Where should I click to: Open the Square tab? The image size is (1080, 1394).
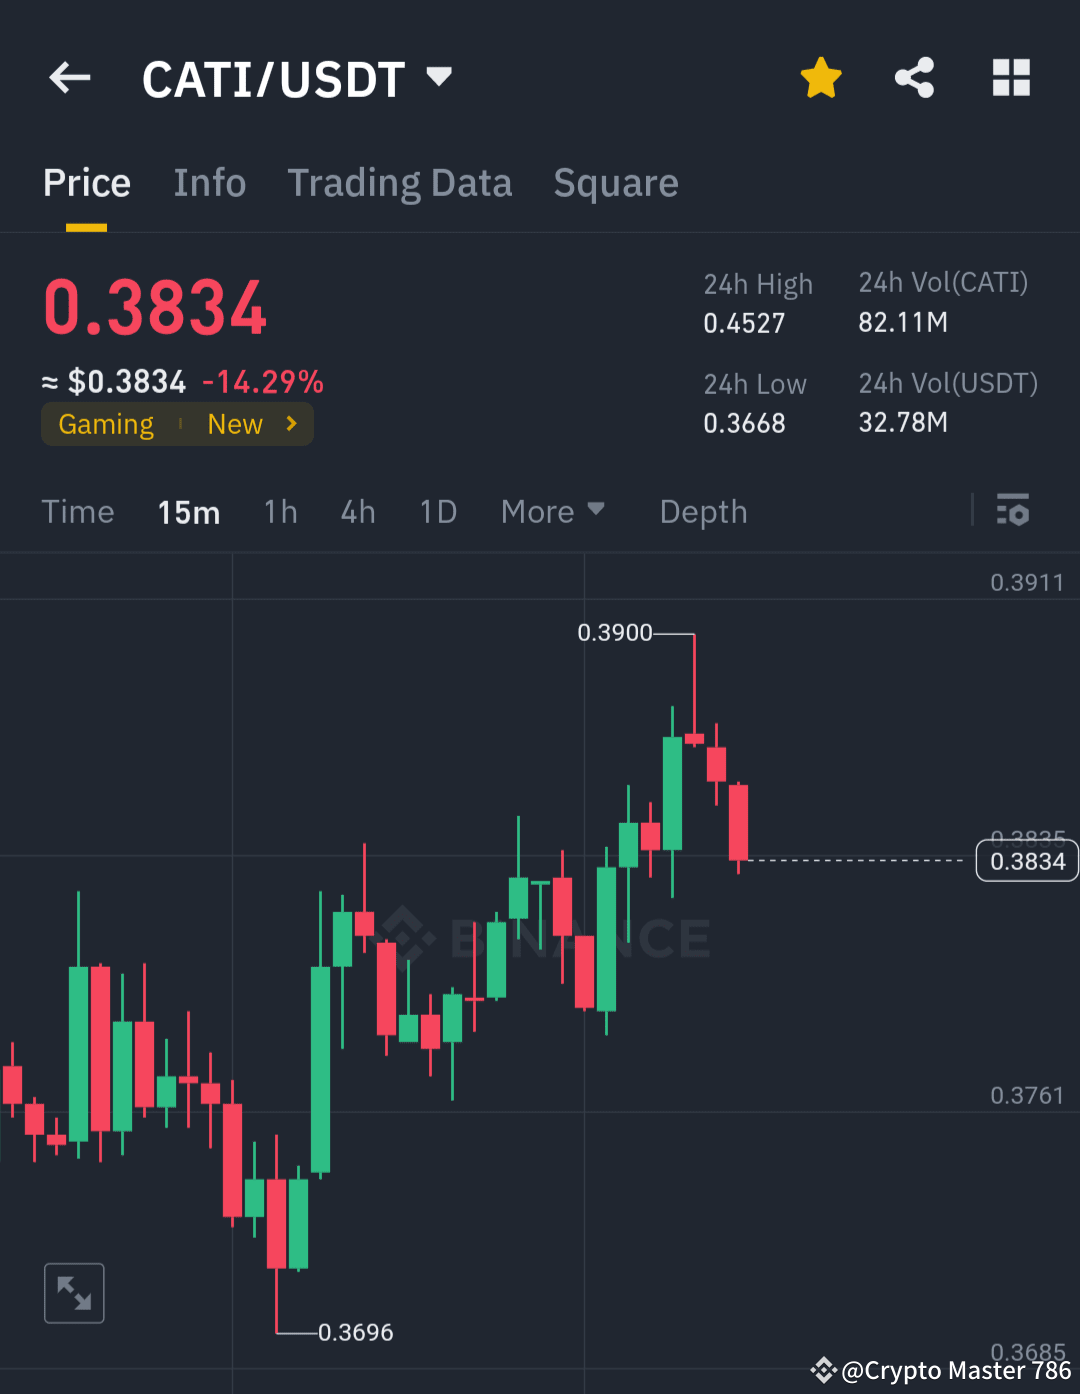[616, 182]
